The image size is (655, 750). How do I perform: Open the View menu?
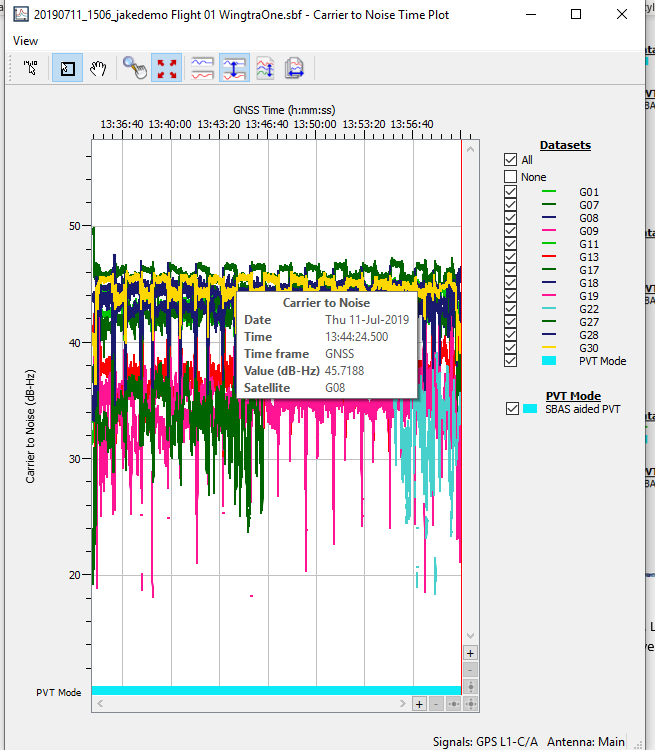[x=26, y=41]
